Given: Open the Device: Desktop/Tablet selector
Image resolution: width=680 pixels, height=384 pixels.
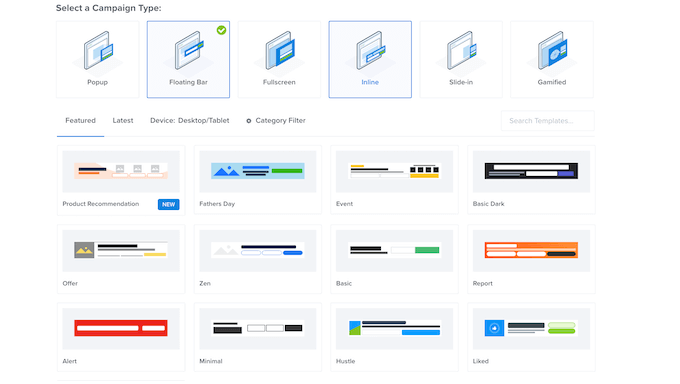Looking at the screenshot, I should point(190,121).
